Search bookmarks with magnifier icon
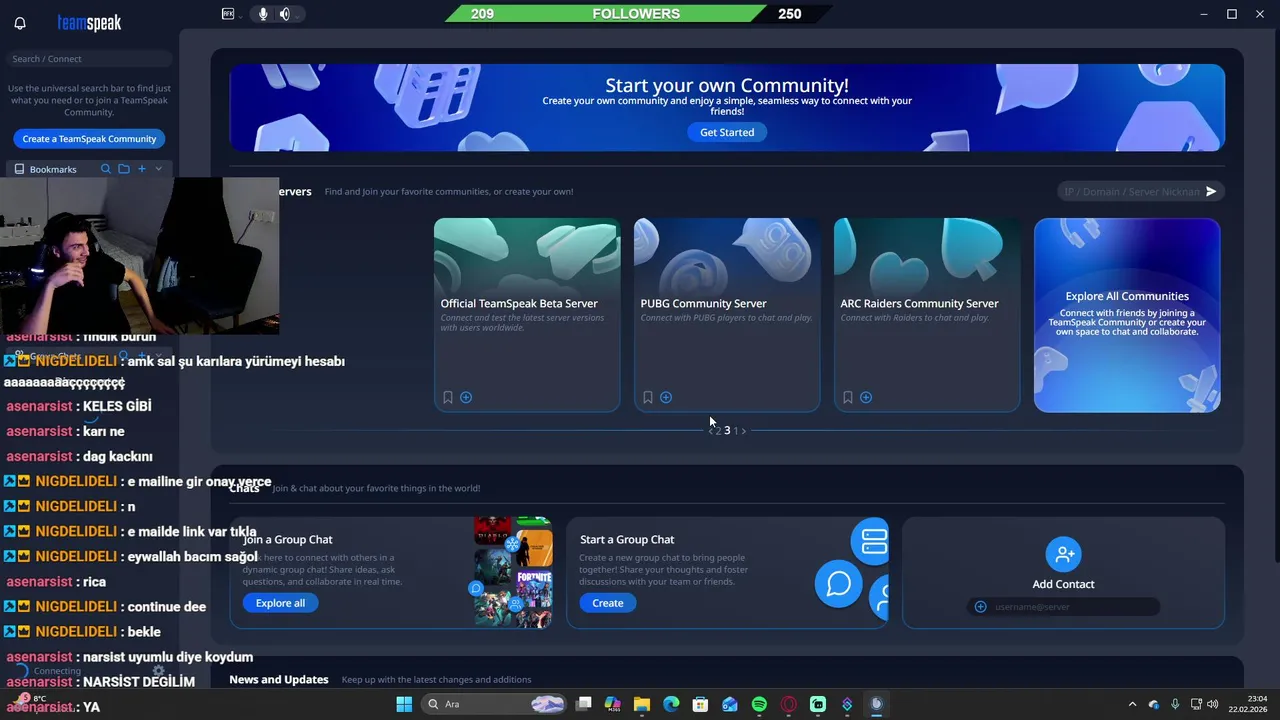This screenshot has width=1280, height=720. point(105,169)
